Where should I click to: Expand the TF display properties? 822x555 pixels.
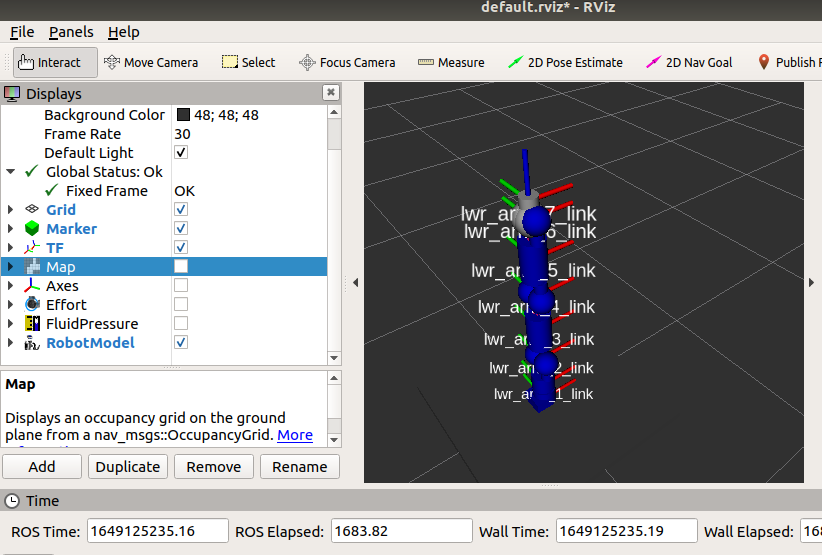coord(10,247)
